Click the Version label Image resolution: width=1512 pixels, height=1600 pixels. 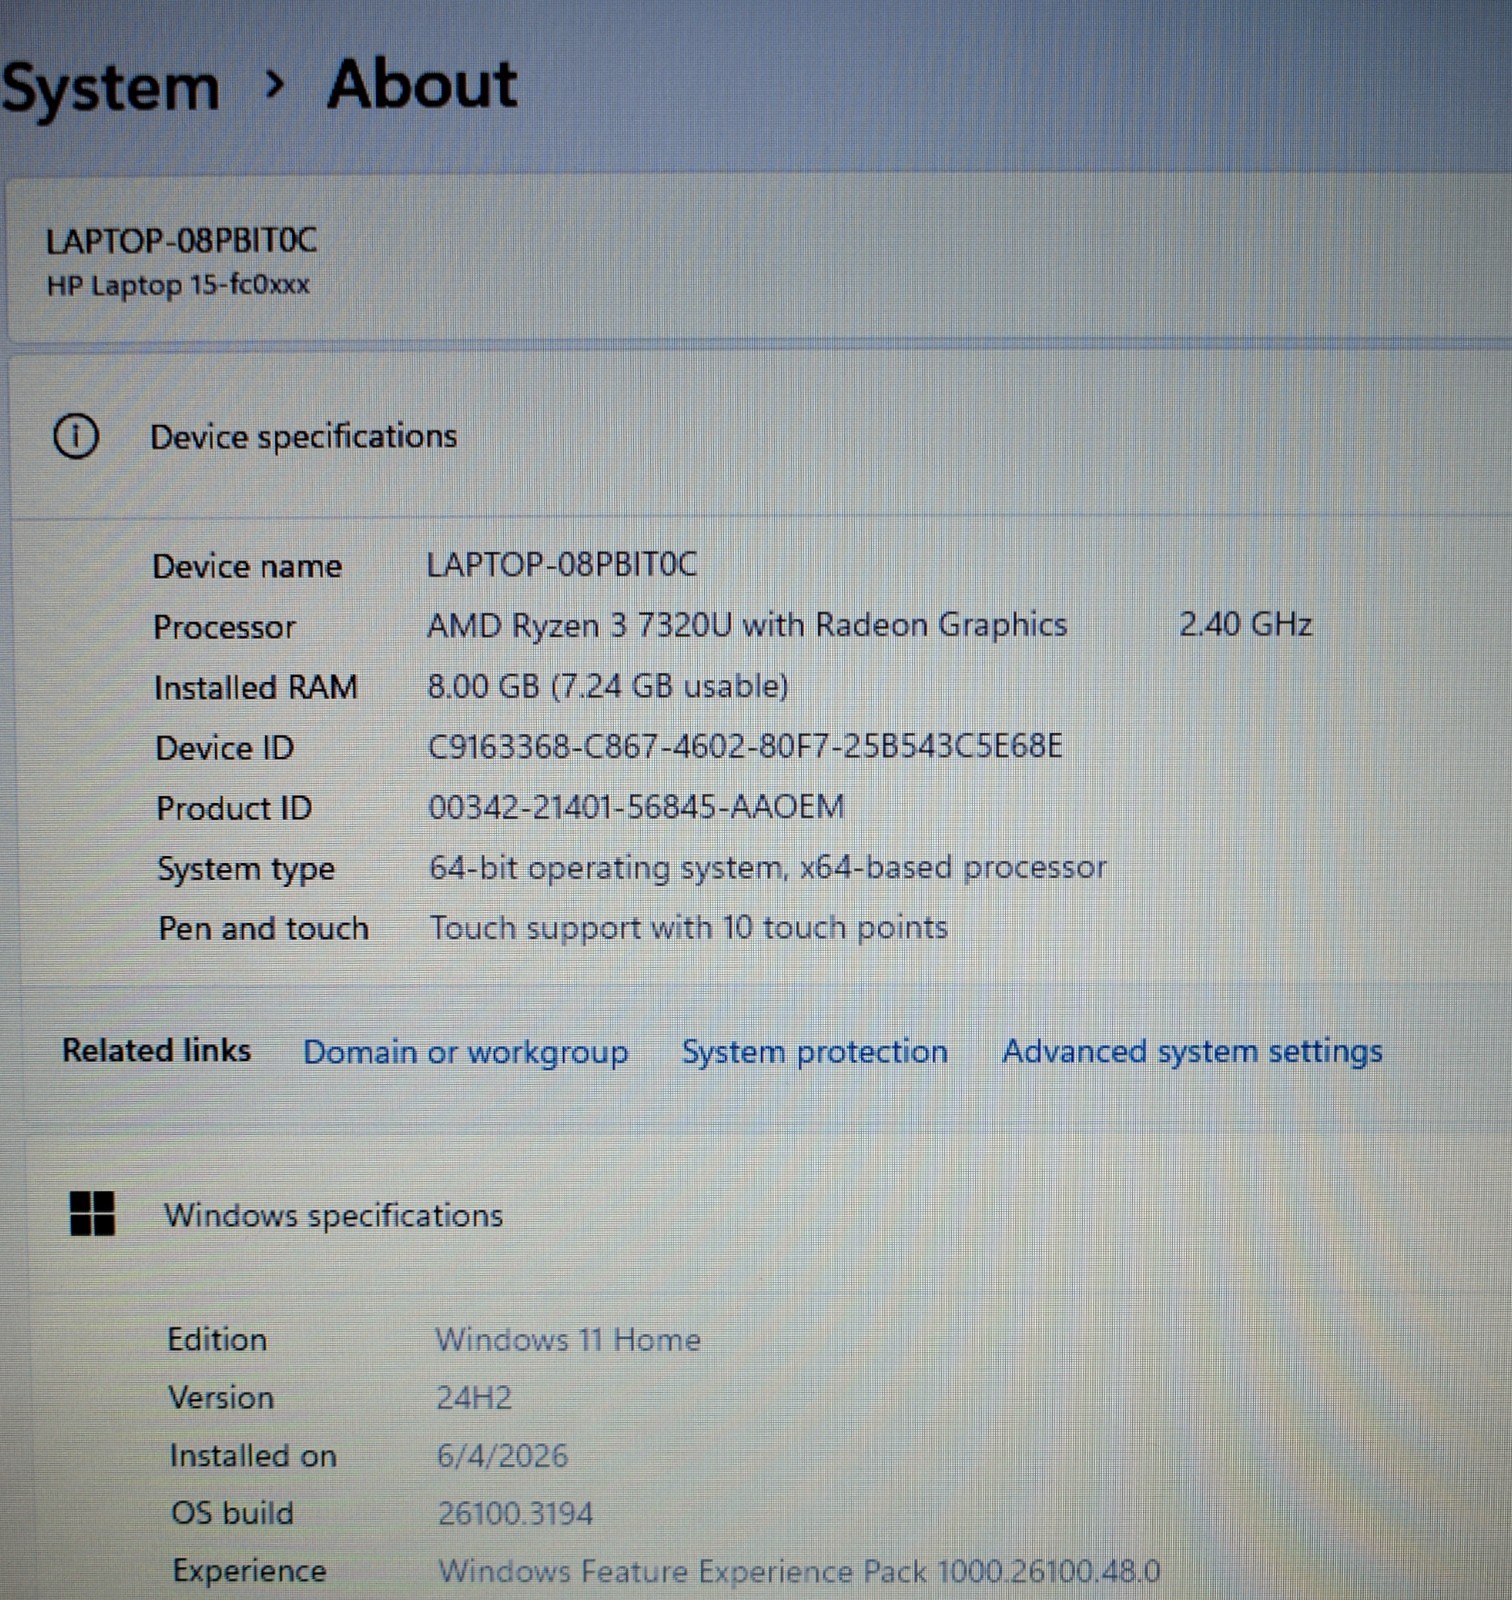(221, 1397)
